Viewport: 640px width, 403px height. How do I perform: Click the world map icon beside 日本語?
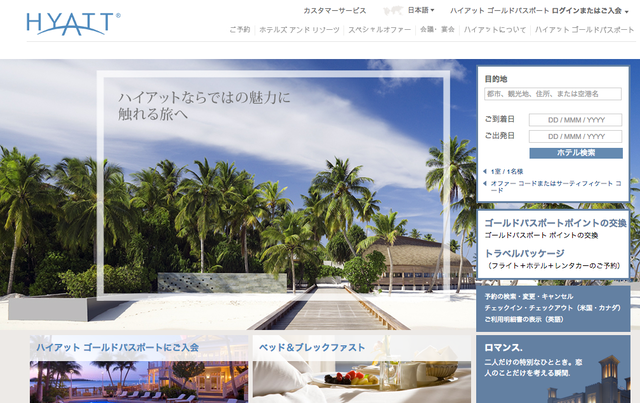pos(393,11)
